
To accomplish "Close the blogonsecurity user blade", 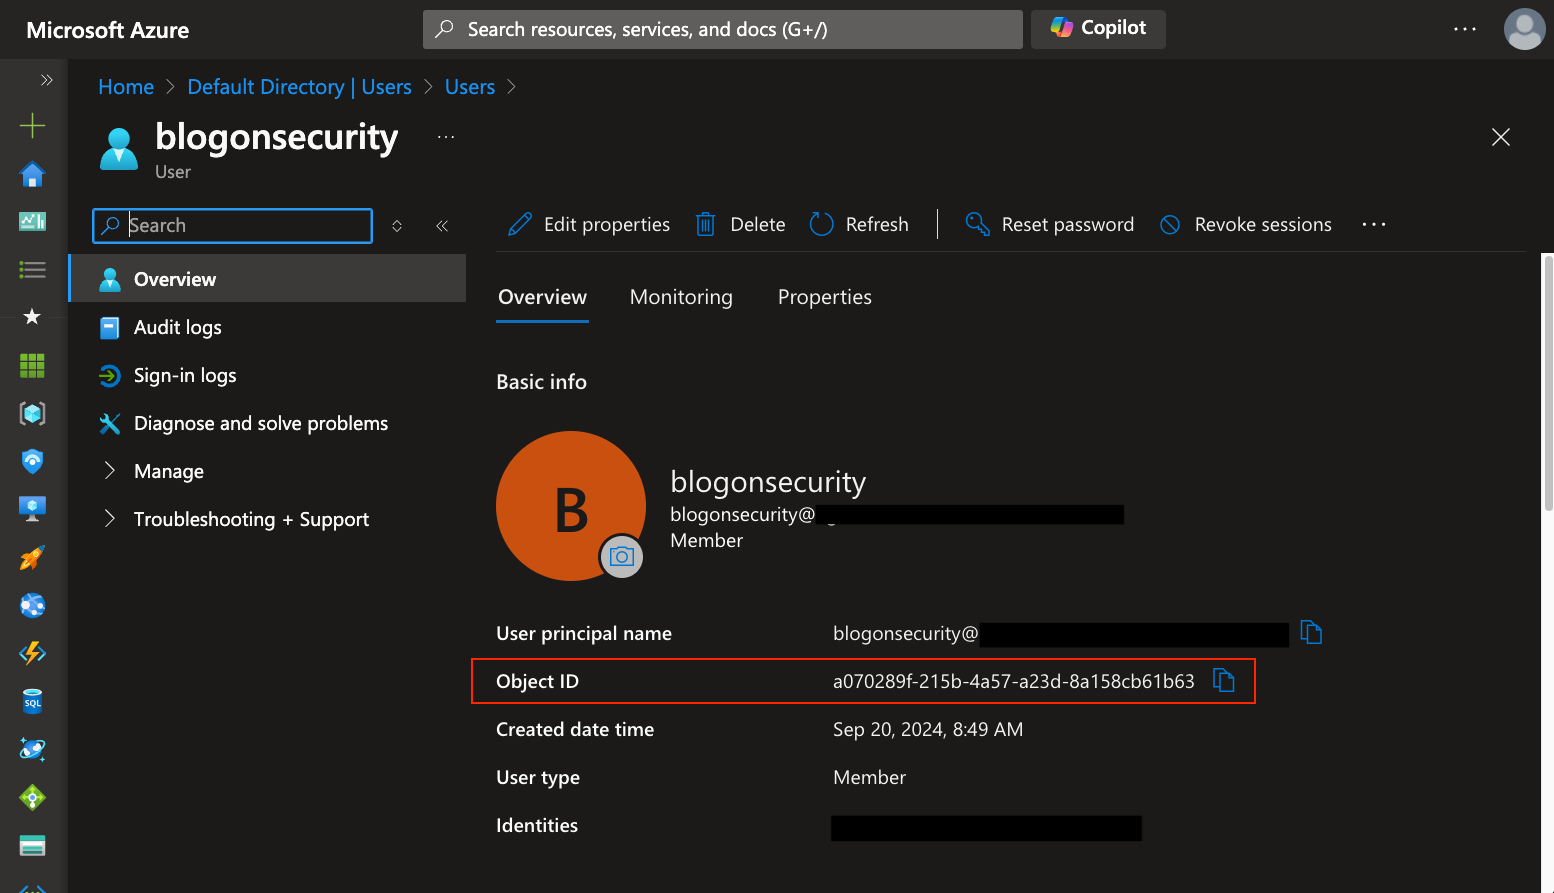I will click(1501, 137).
